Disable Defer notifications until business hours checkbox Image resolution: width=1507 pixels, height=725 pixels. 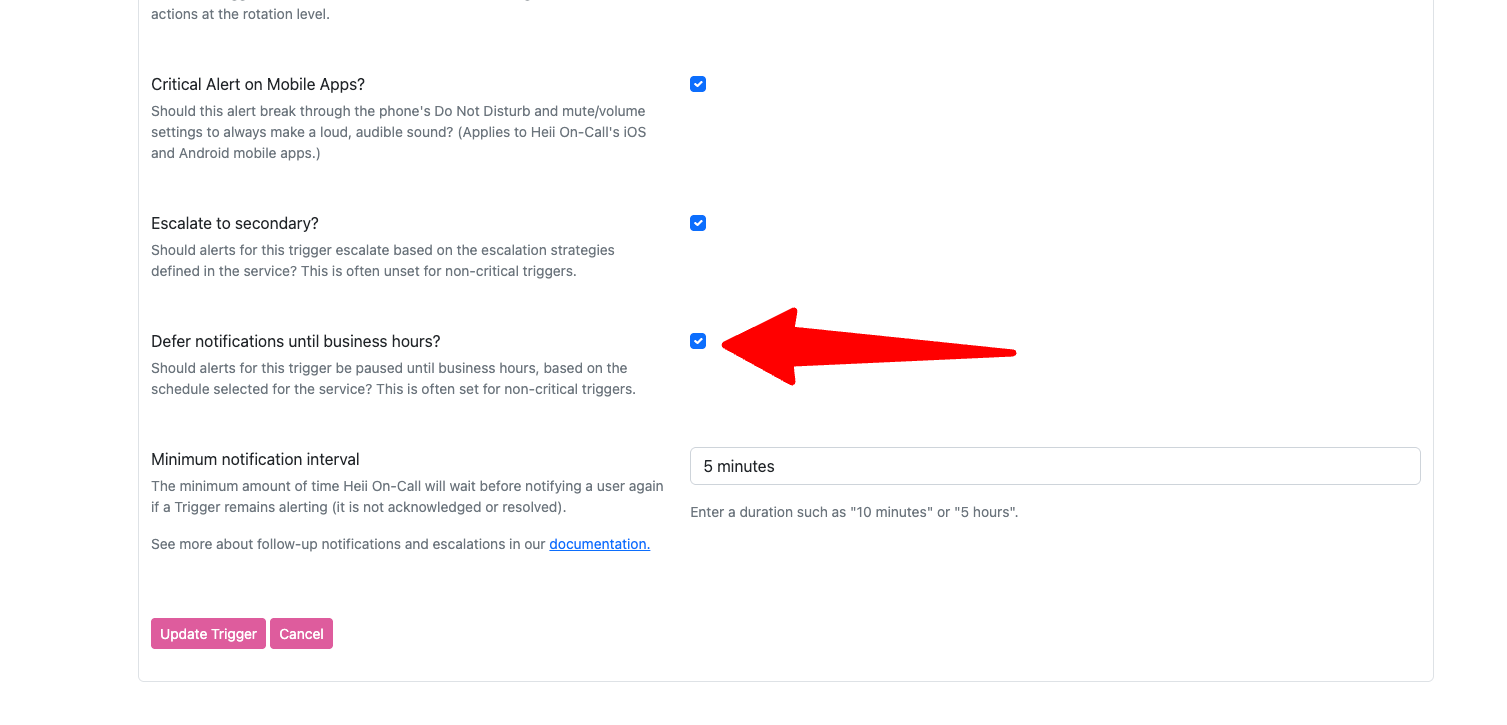coord(698,341)
